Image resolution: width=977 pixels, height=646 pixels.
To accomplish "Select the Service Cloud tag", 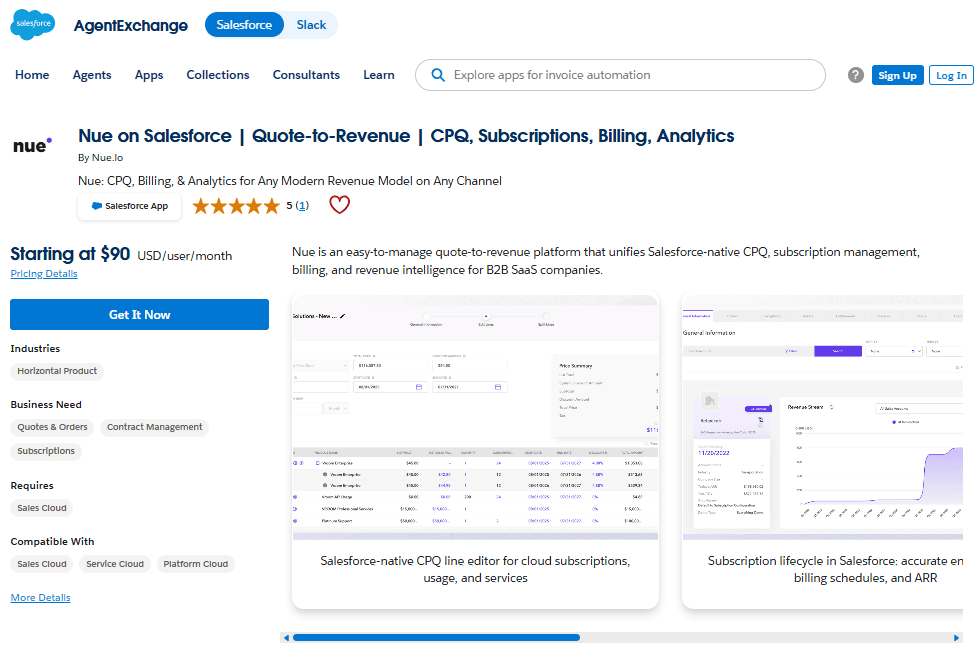I will tap(115, 564).
